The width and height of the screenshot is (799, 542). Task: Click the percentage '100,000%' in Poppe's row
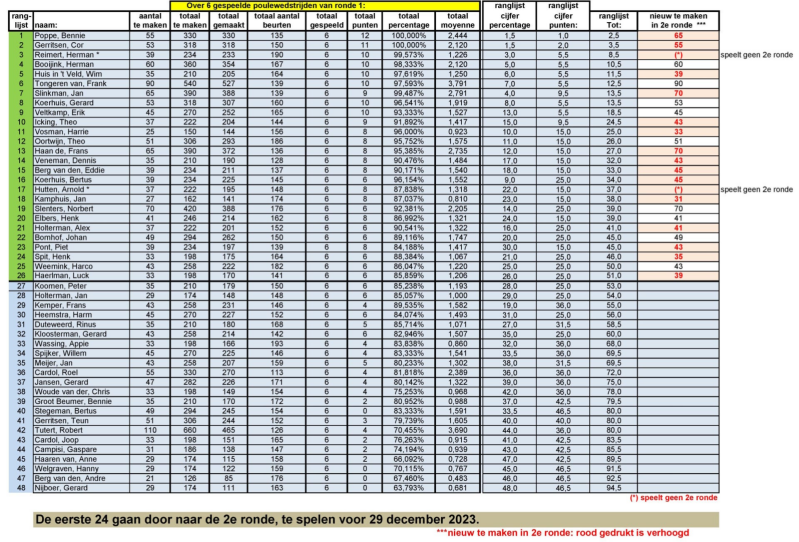(x=409, y=36)
